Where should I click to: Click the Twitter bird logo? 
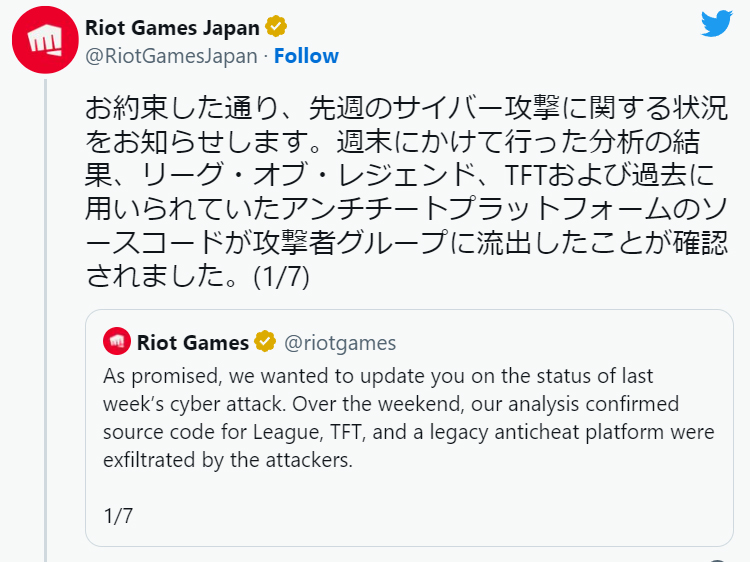click(716, 25)
